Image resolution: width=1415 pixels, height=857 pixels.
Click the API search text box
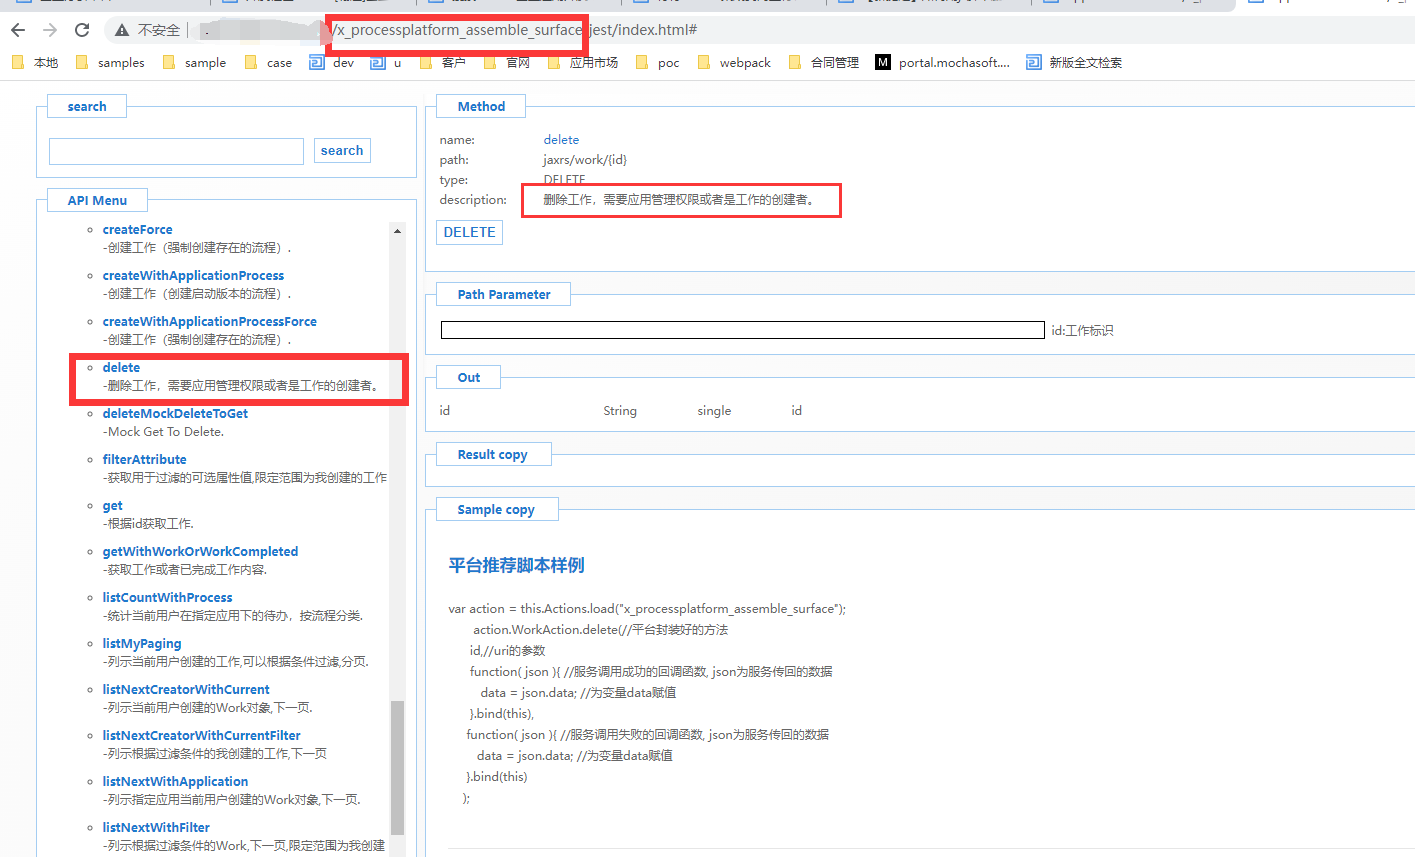tap(176, 151)
